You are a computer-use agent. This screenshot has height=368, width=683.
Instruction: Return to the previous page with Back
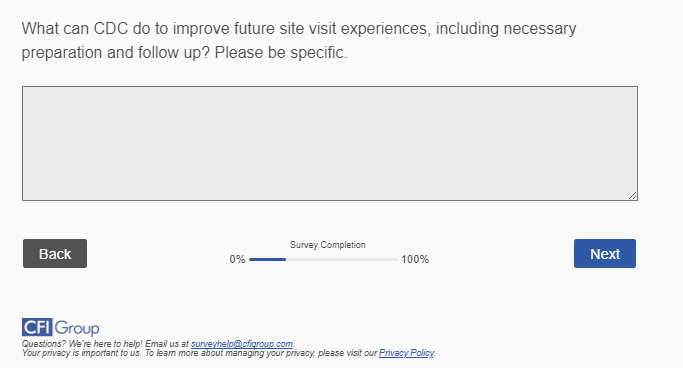55,253
